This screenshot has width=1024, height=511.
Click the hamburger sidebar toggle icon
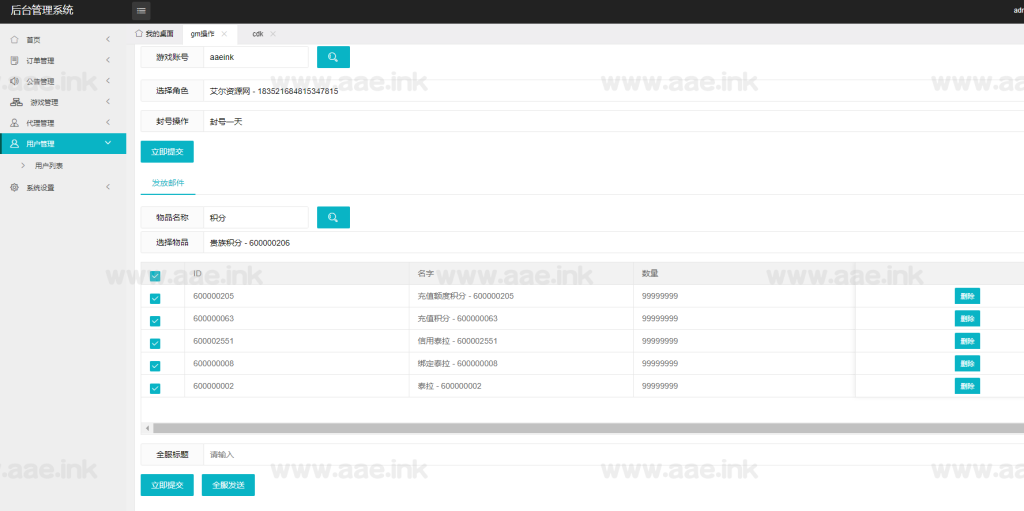[141, 11]
